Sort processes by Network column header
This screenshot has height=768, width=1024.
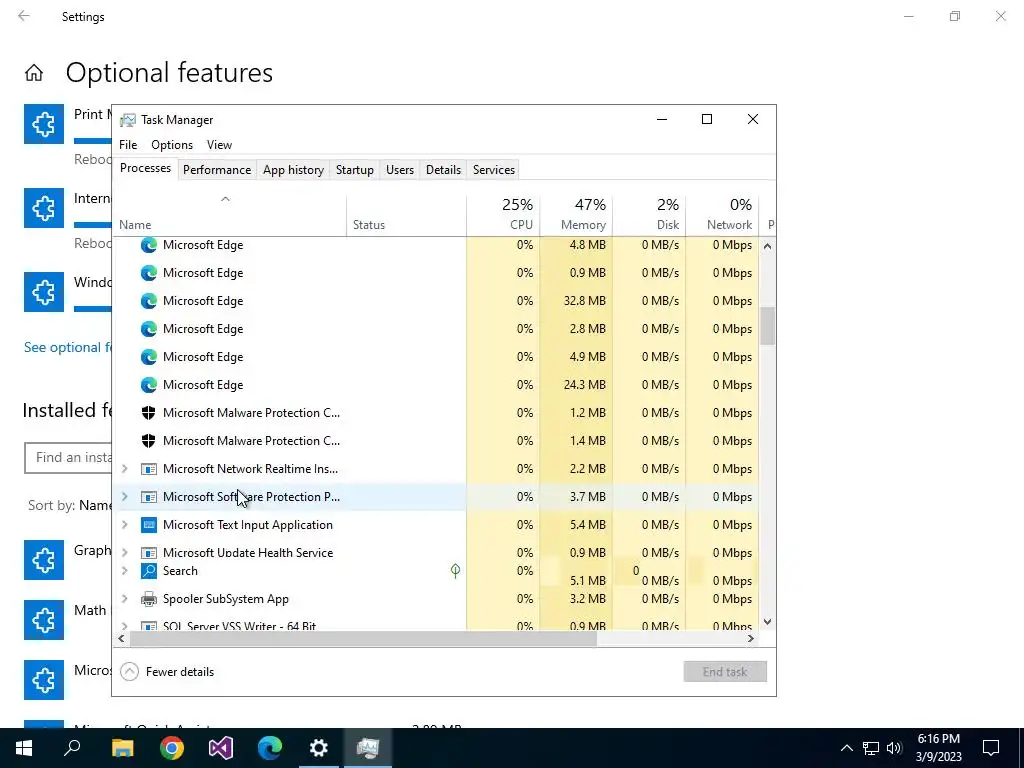coord(722,214)
